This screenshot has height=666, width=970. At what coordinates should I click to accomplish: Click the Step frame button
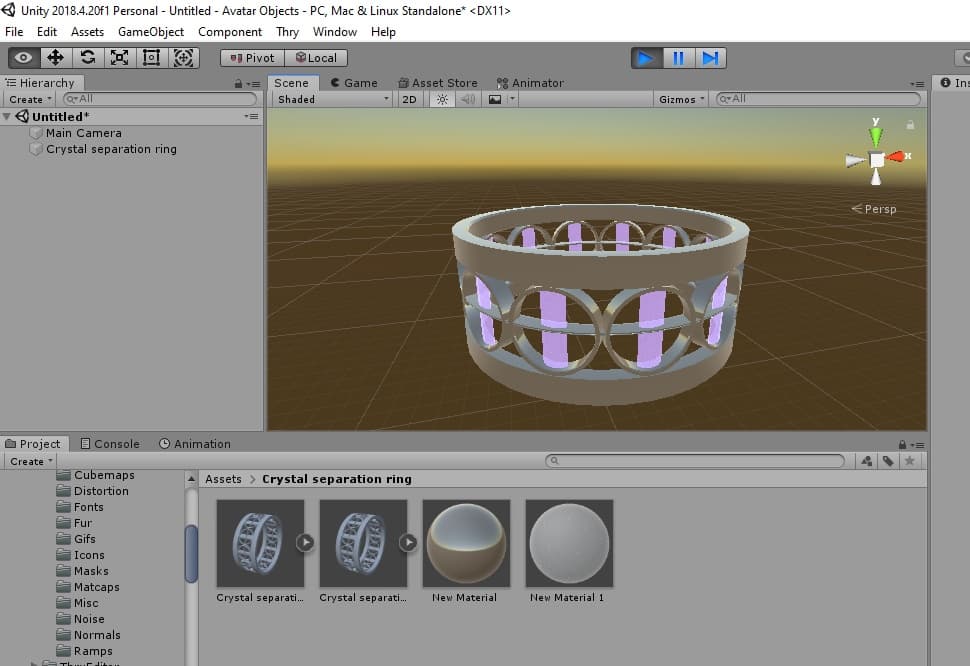pyautogui.click(x=710, y=58)
